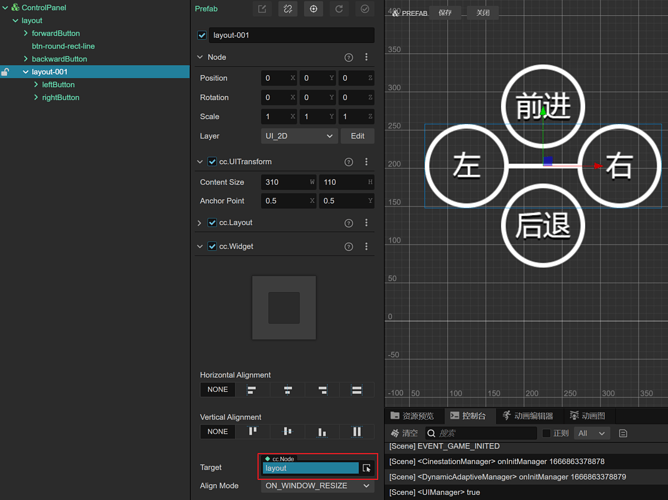Select vertical align middle icon

click(288, 432)
